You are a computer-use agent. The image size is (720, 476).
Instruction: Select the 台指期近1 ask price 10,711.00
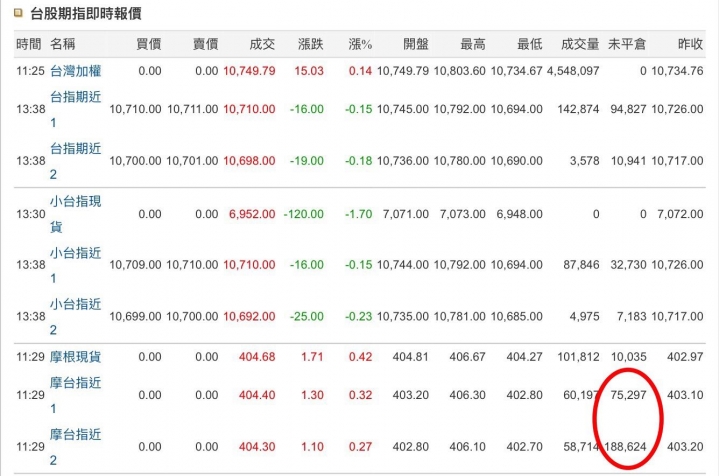[x=193, y=109]
